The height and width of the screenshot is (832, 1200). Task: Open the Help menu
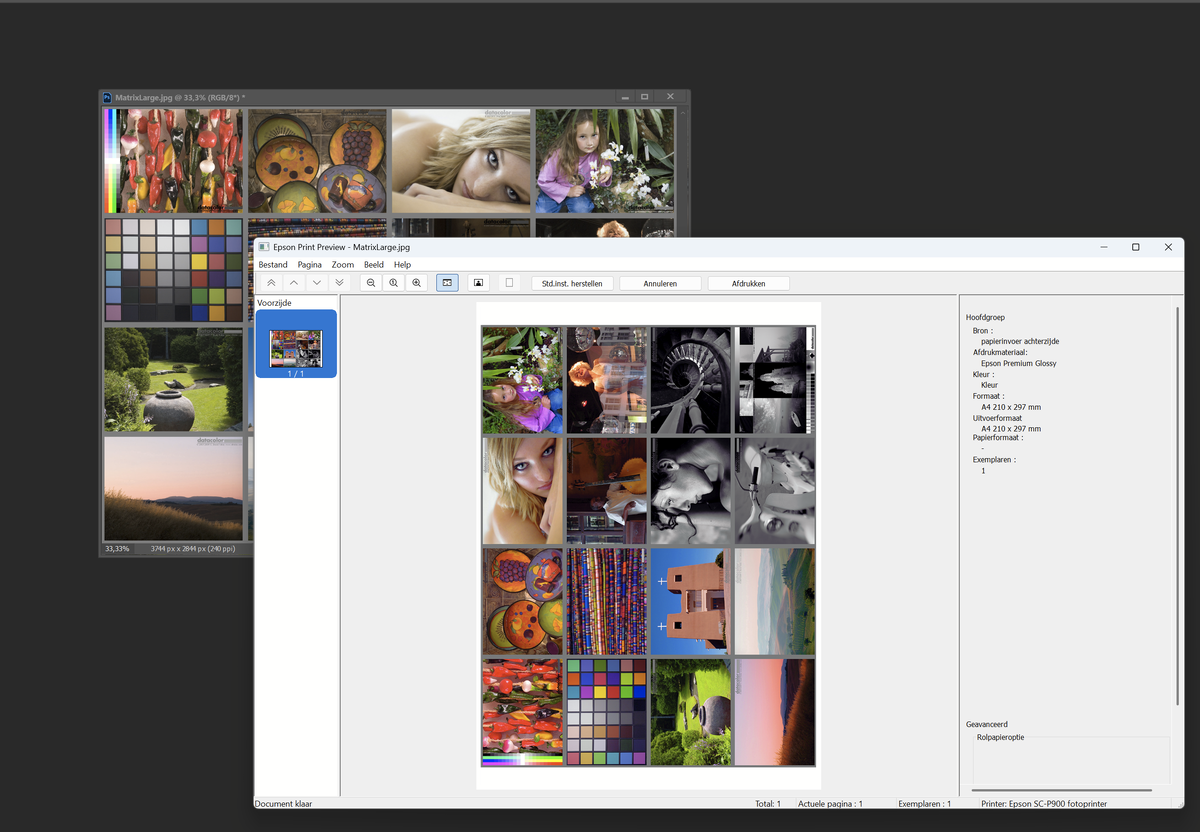[402, 265]
